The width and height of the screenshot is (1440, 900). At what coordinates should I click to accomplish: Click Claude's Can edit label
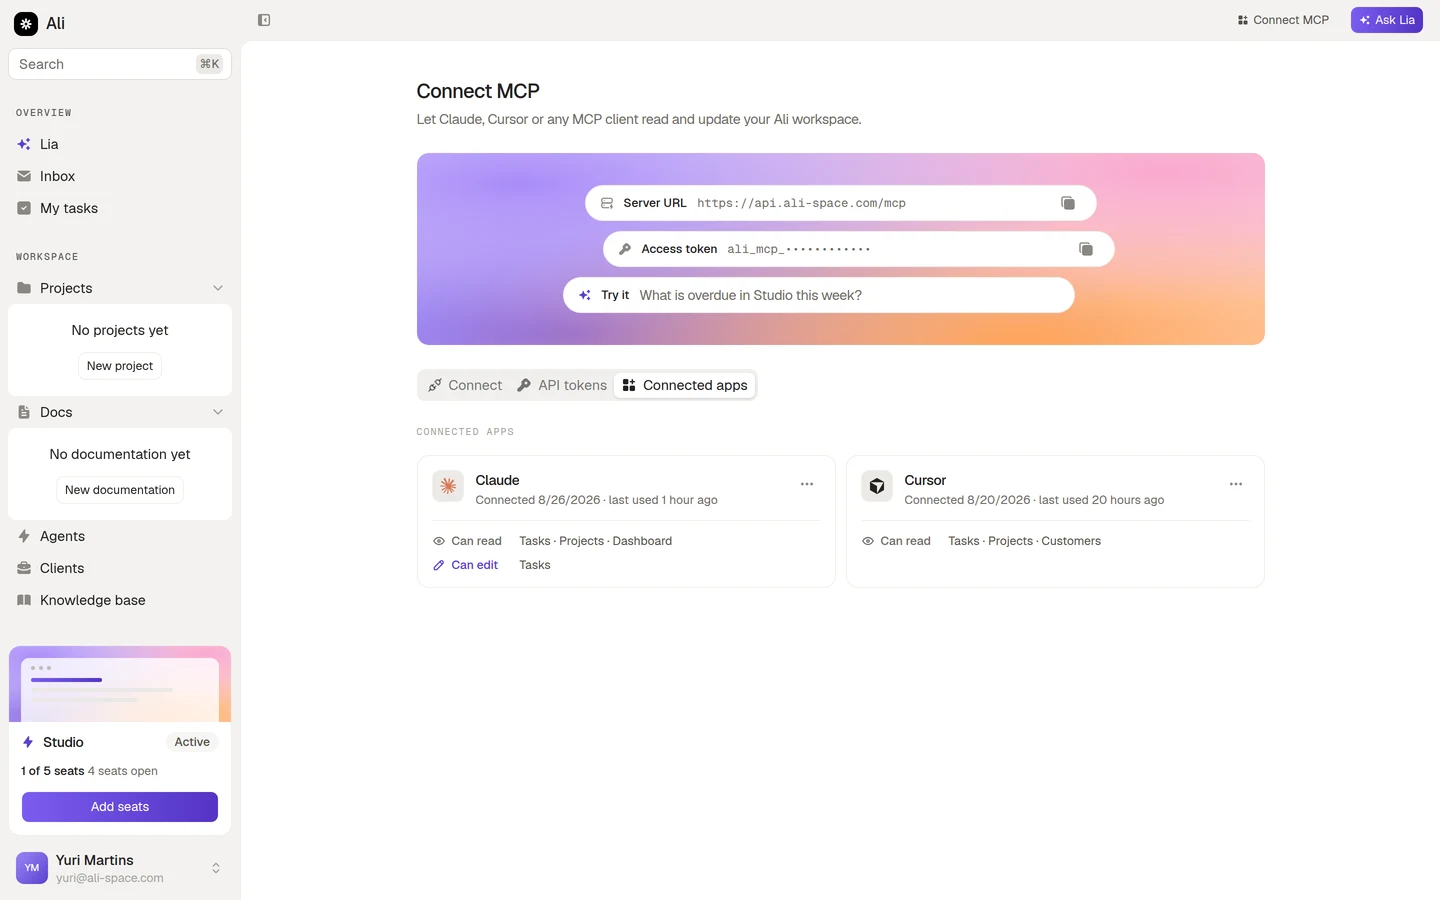click(x=474, y=565)
